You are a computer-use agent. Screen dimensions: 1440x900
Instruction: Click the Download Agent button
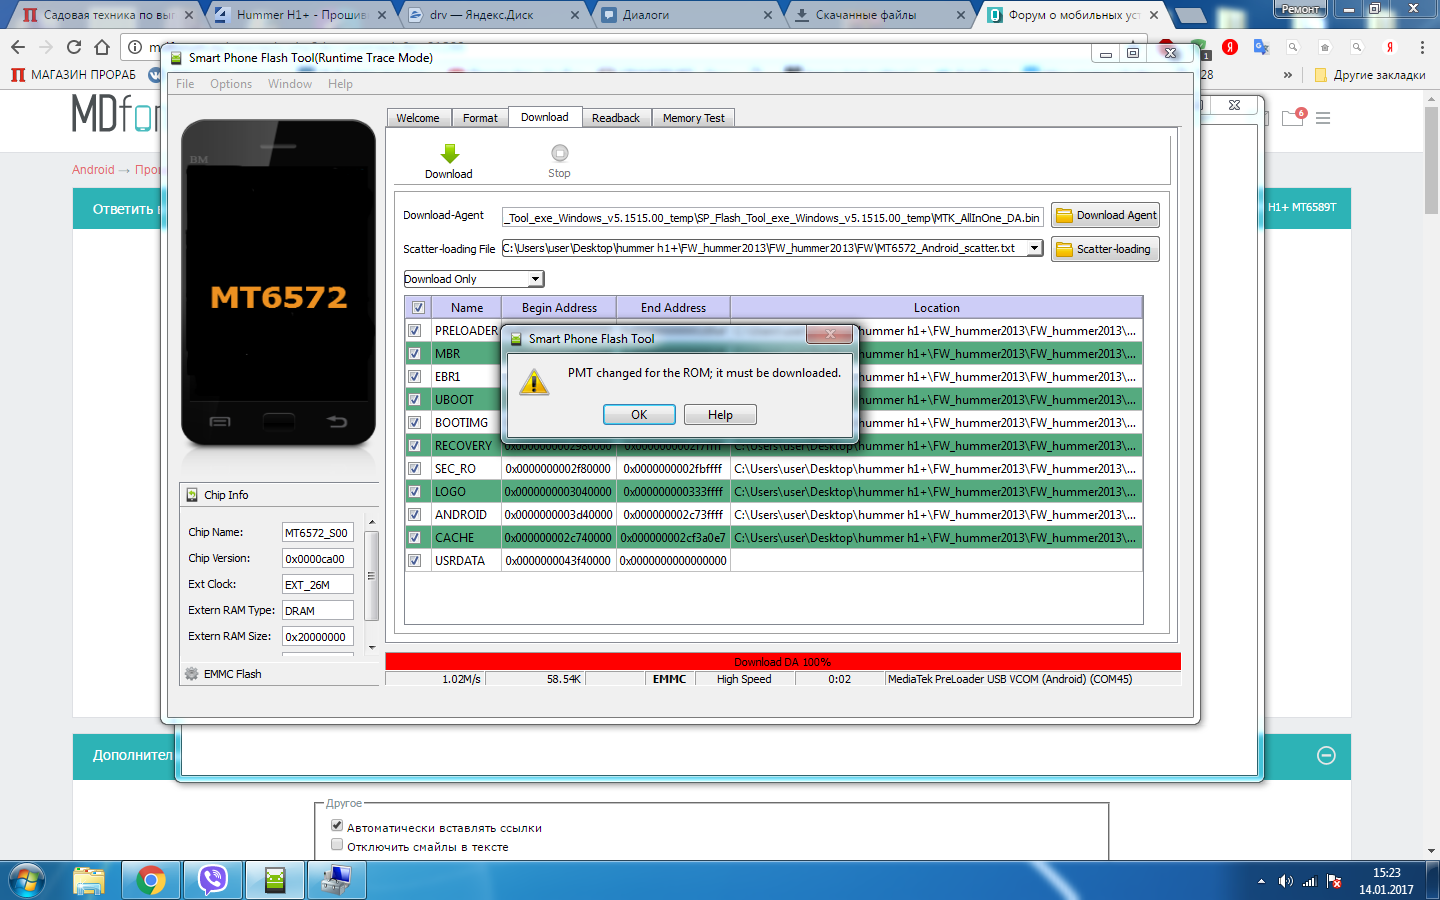(x=1105, y=215)
